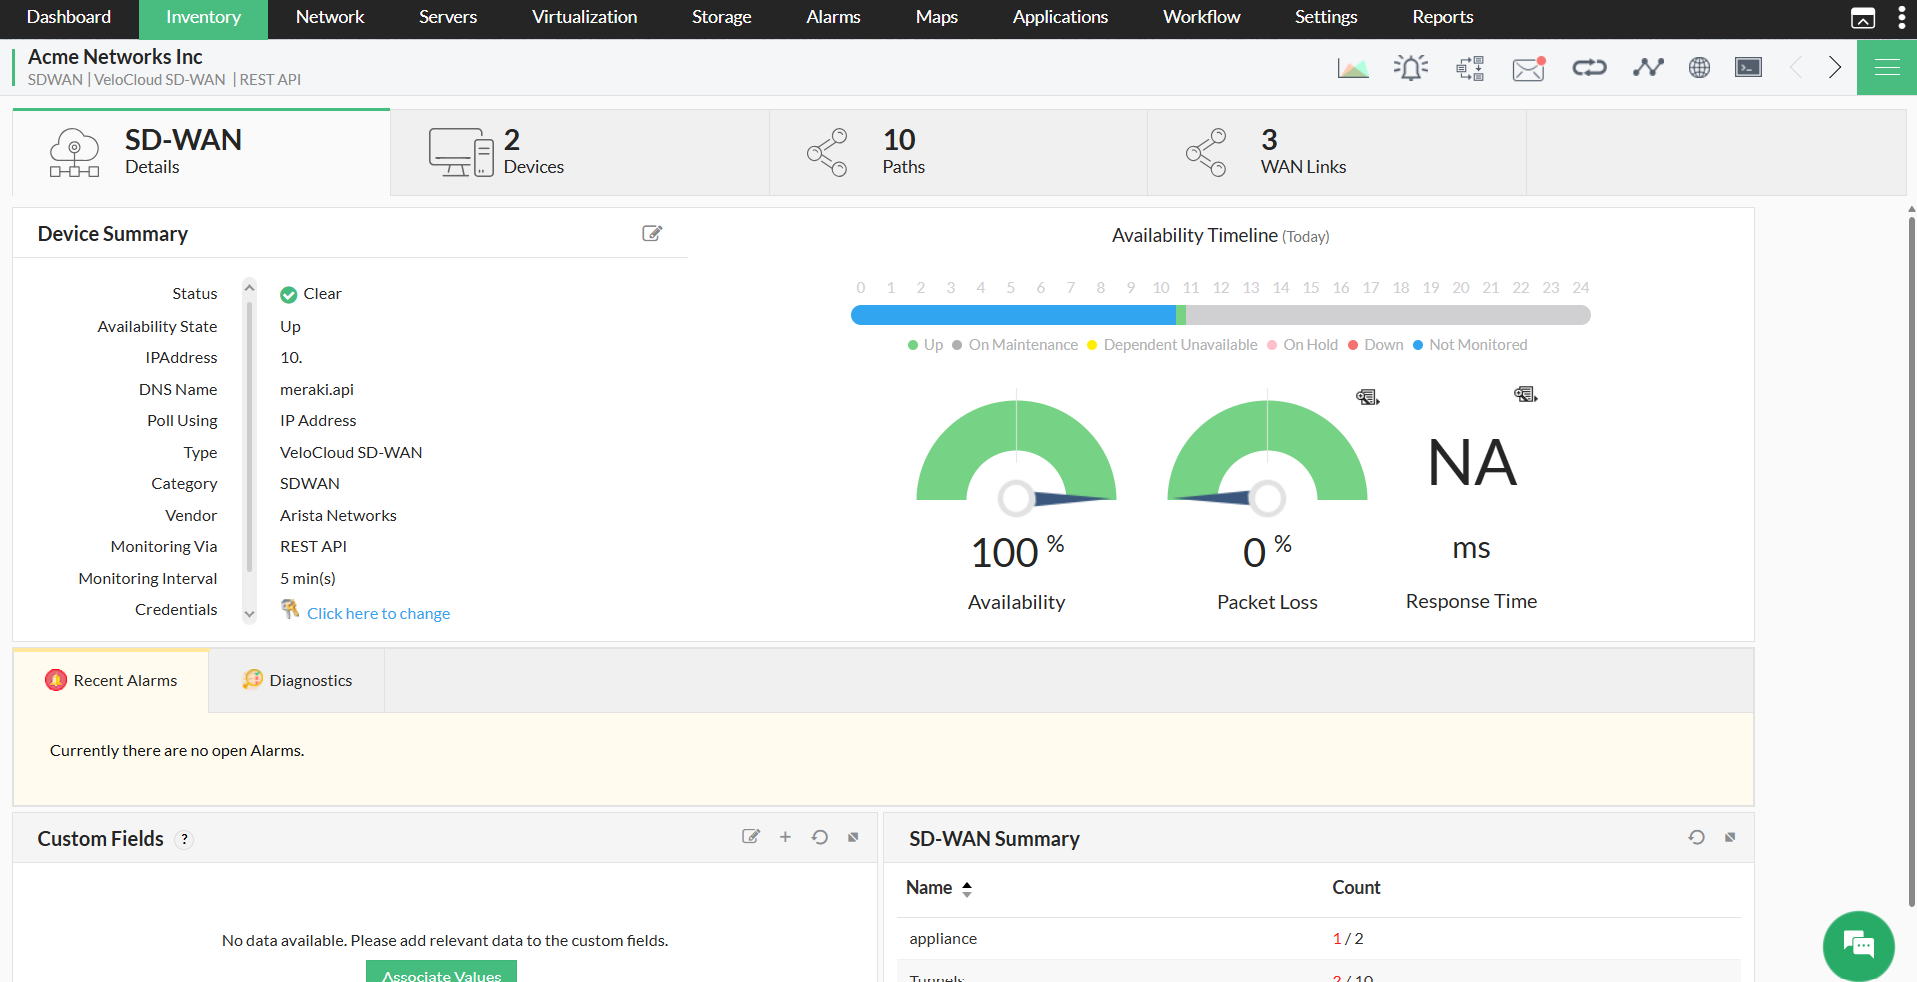The image size is (1917, 982).
Task: Switch to the 2 Devices tab
Action: coord(580,152)
